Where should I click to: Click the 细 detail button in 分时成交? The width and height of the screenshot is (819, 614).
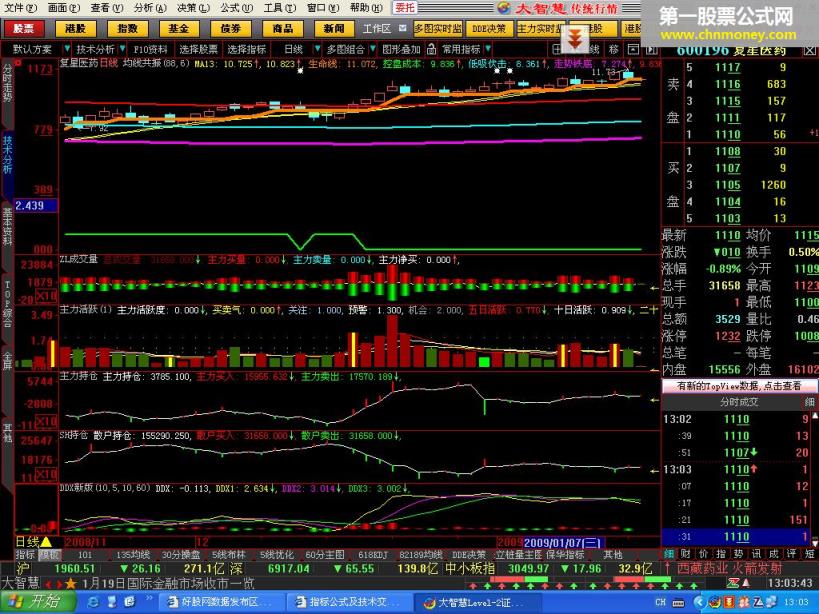(810, 402)
